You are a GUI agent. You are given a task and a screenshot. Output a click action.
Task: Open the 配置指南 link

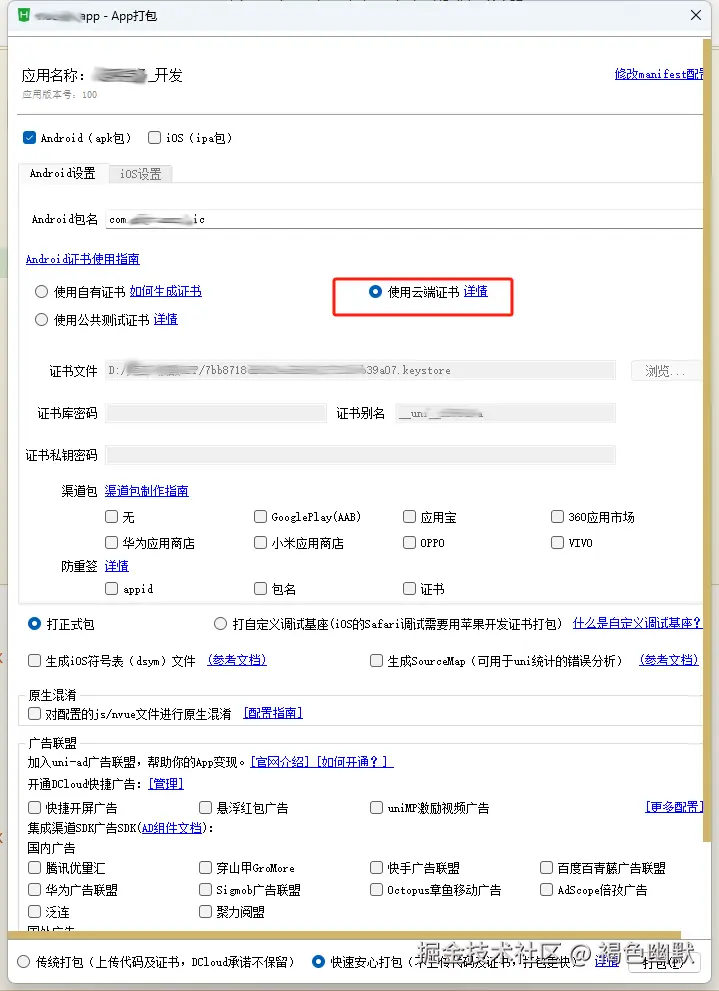point(273,713)
